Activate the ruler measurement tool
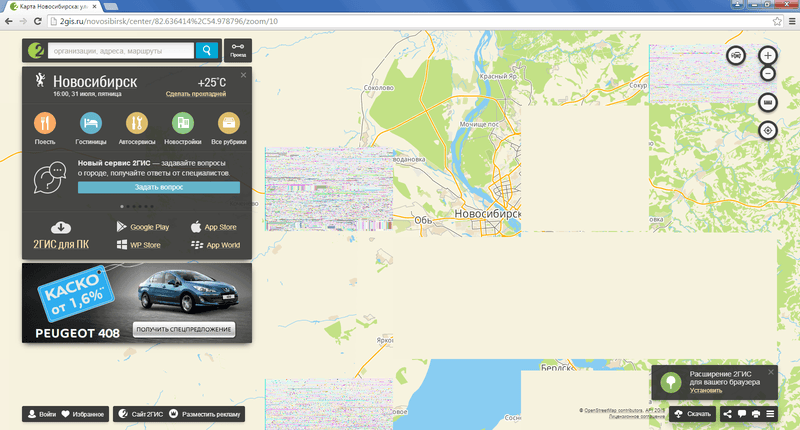The height and width of the screenshot is (430, 800). coord(767,102)
